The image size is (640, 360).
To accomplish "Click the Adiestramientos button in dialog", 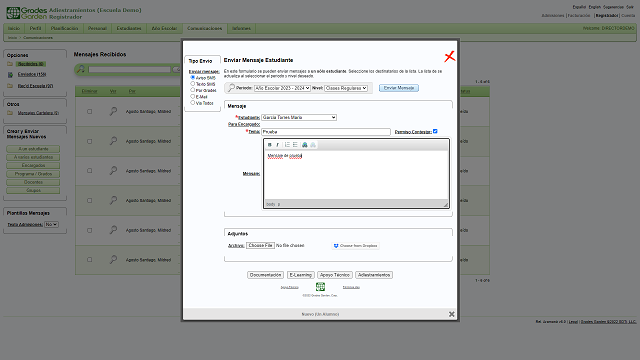I will pos(374,275).
